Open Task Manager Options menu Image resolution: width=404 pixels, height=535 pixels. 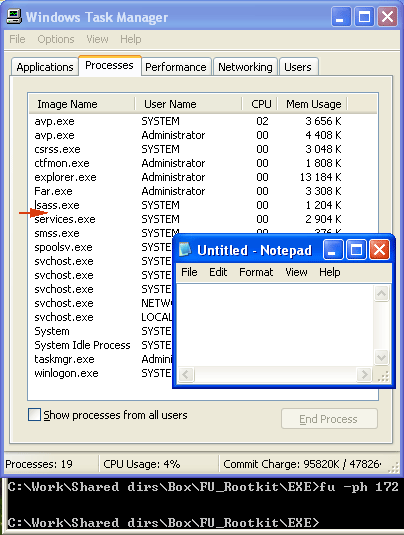[x=56, y=39]
